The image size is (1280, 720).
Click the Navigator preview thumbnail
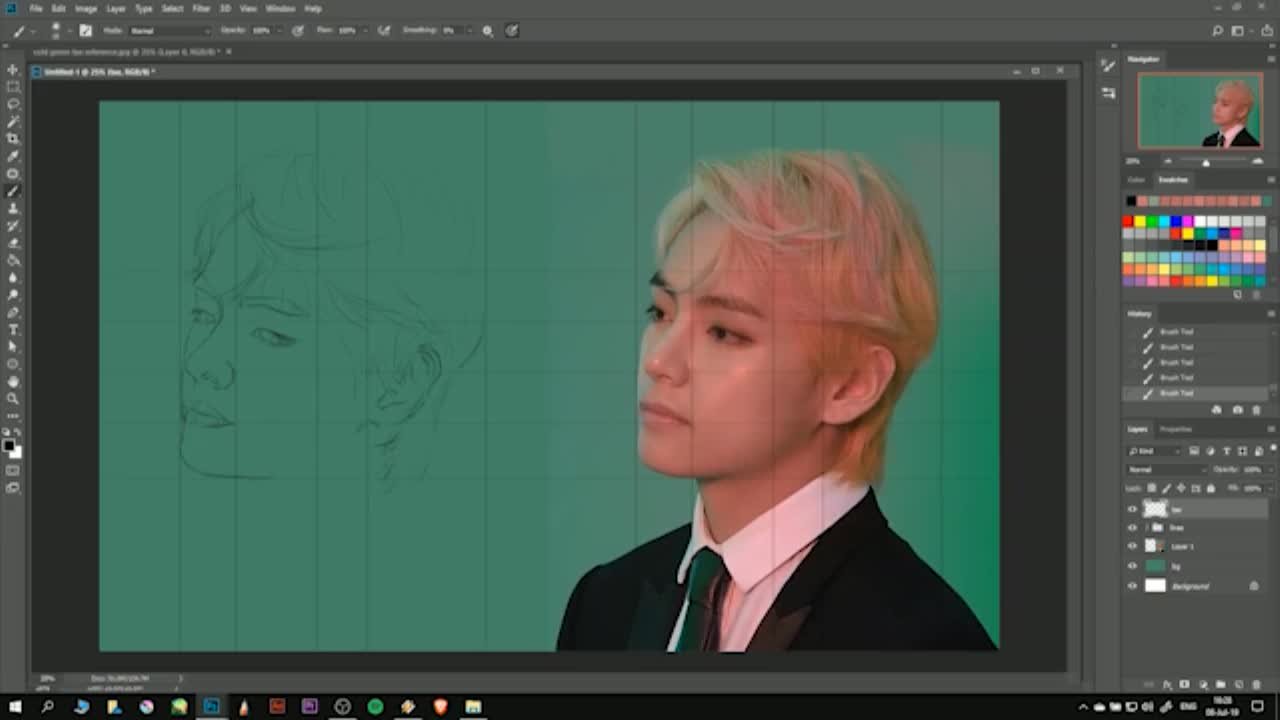pos(1200,111)
